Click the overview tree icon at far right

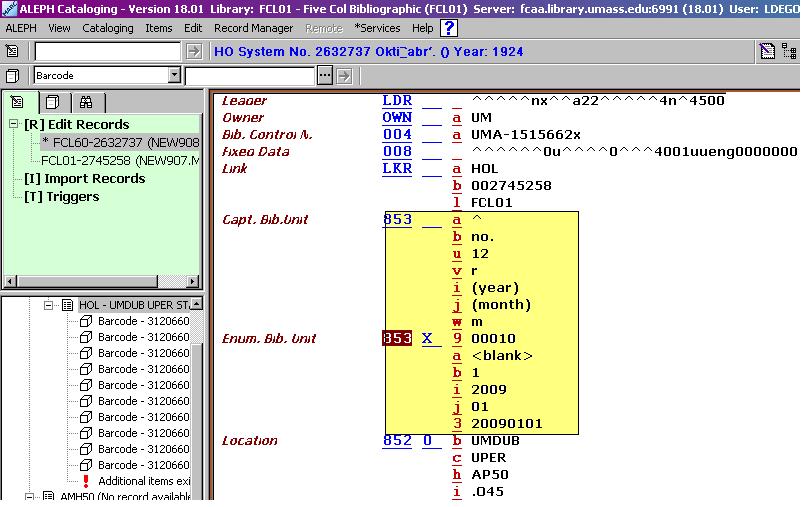pyautogui.click(x=790, y=52)
